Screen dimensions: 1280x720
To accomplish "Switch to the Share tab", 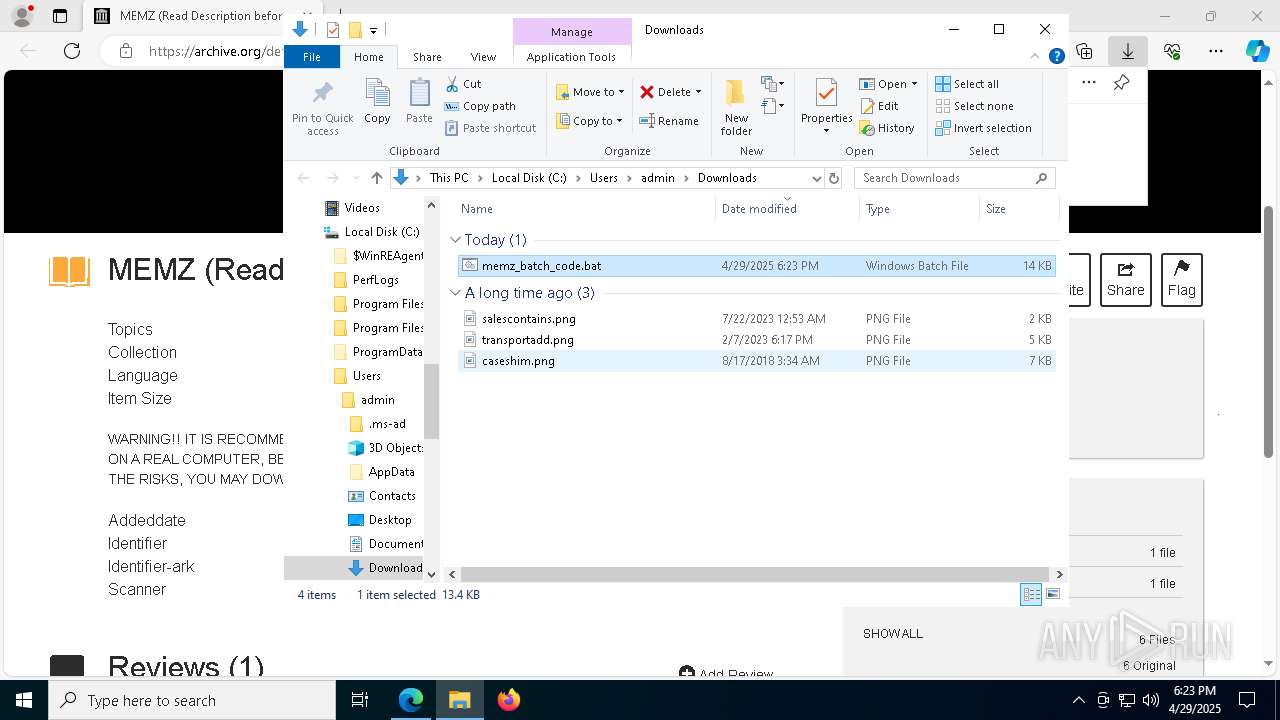I will click(x=427, y=57).
